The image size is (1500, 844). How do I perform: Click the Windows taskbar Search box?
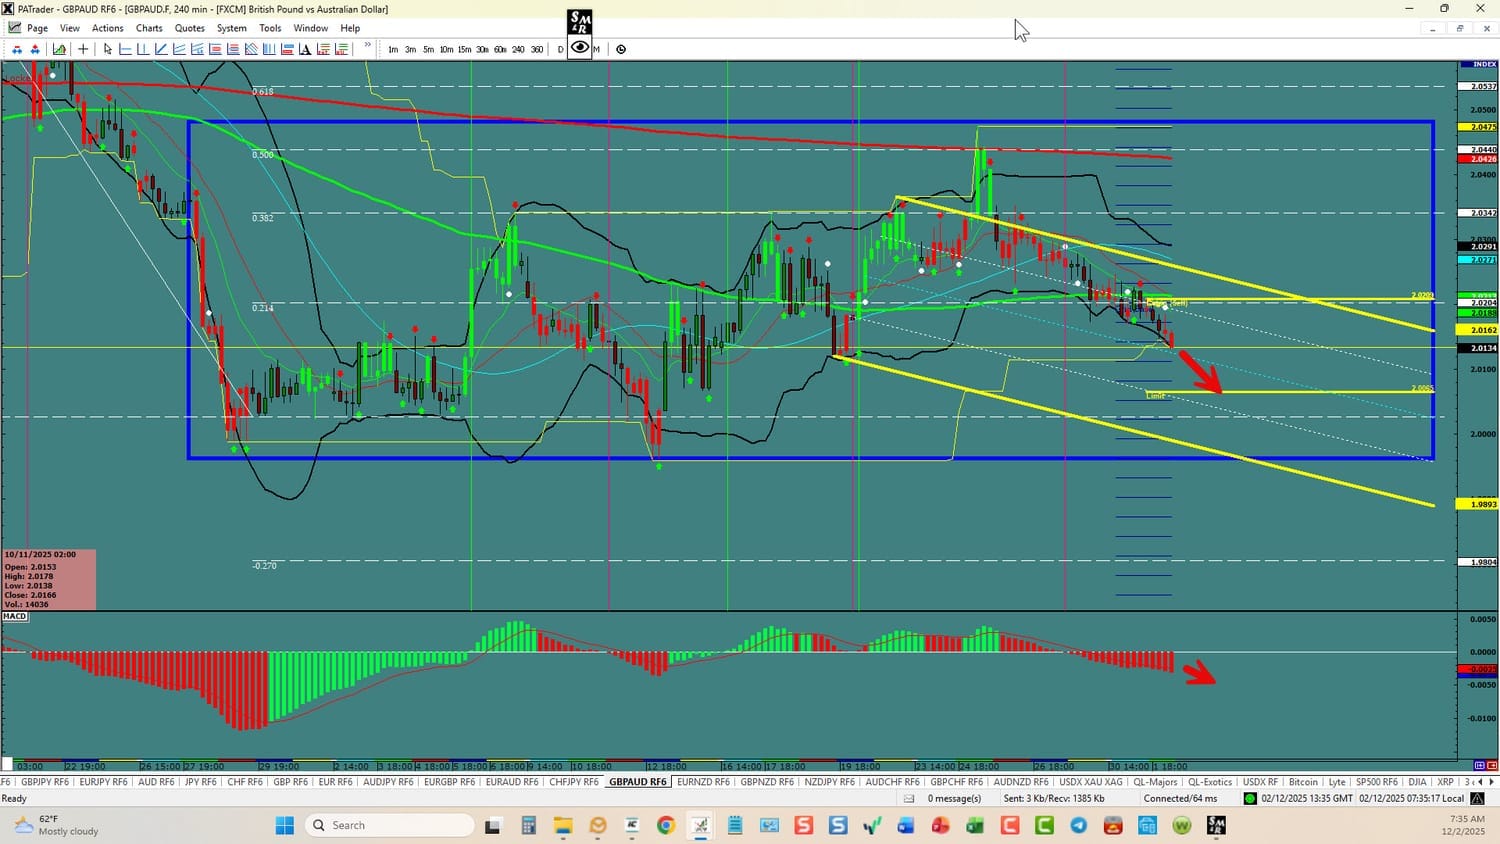[390, 825]
